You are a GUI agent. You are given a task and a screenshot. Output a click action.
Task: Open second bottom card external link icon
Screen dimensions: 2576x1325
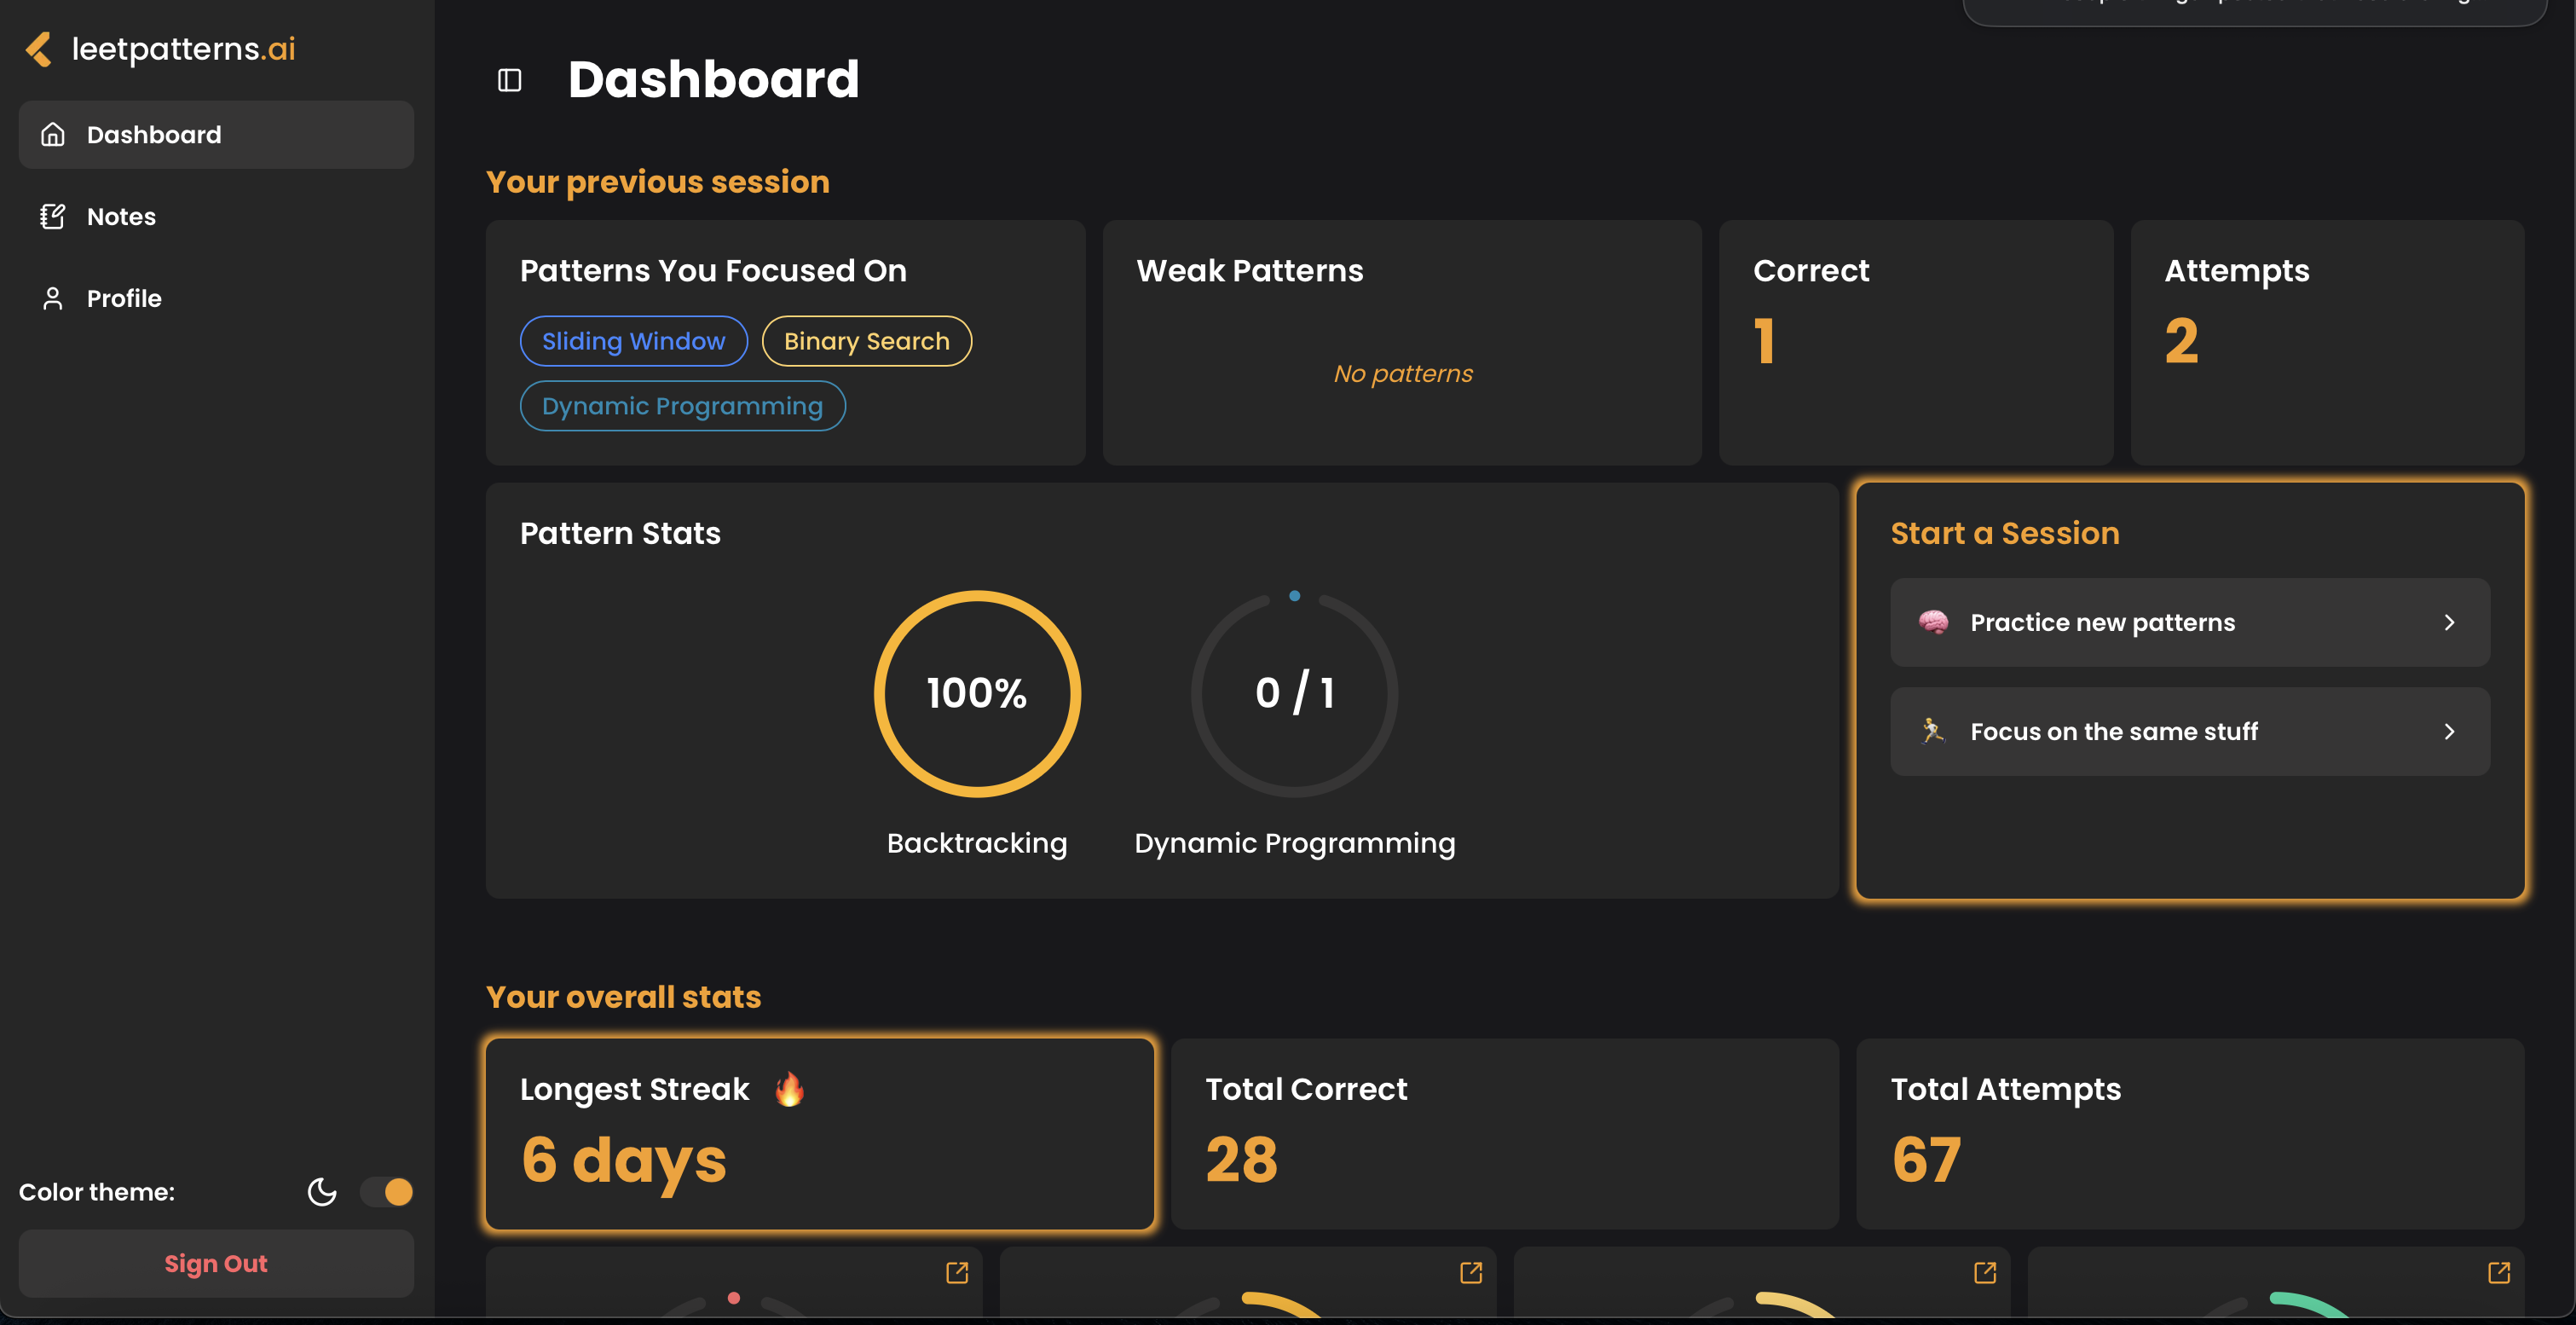point(1471,1272)
